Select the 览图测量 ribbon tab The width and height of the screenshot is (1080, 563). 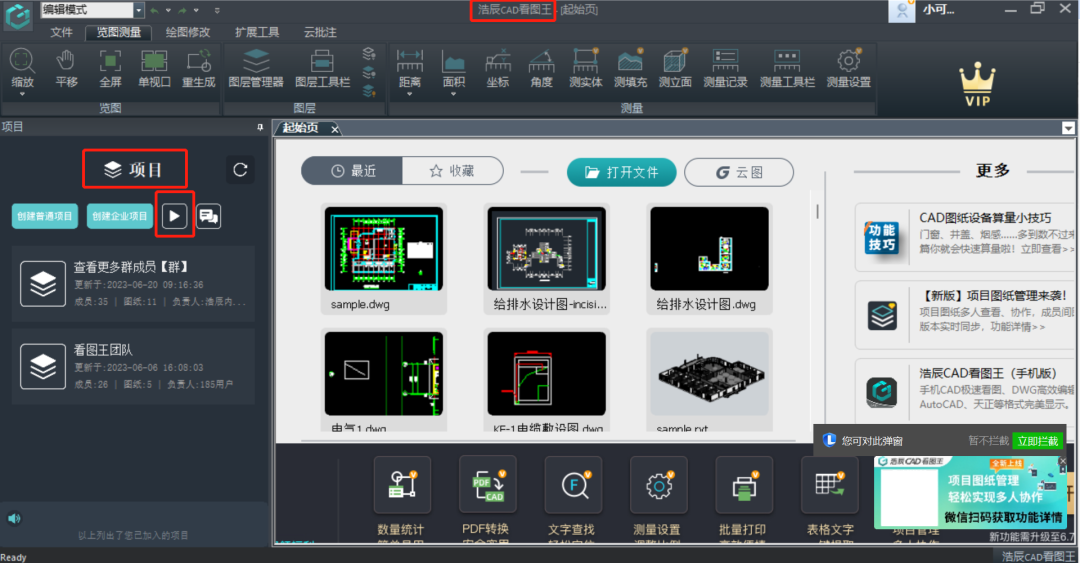(x=118, y=32)
